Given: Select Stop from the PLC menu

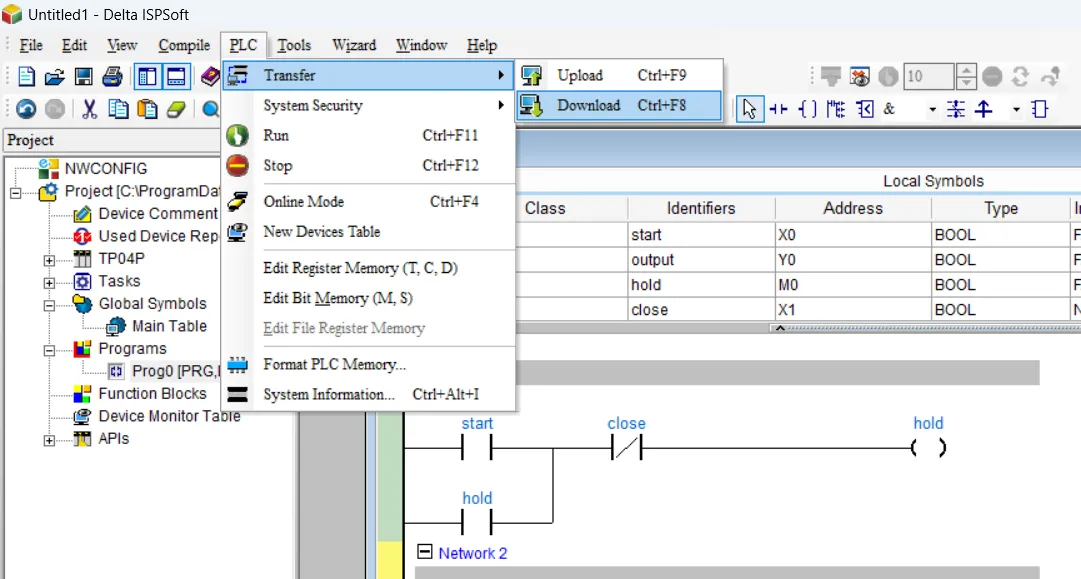Looking at the screenshot, I should click(x=368, y=165).
